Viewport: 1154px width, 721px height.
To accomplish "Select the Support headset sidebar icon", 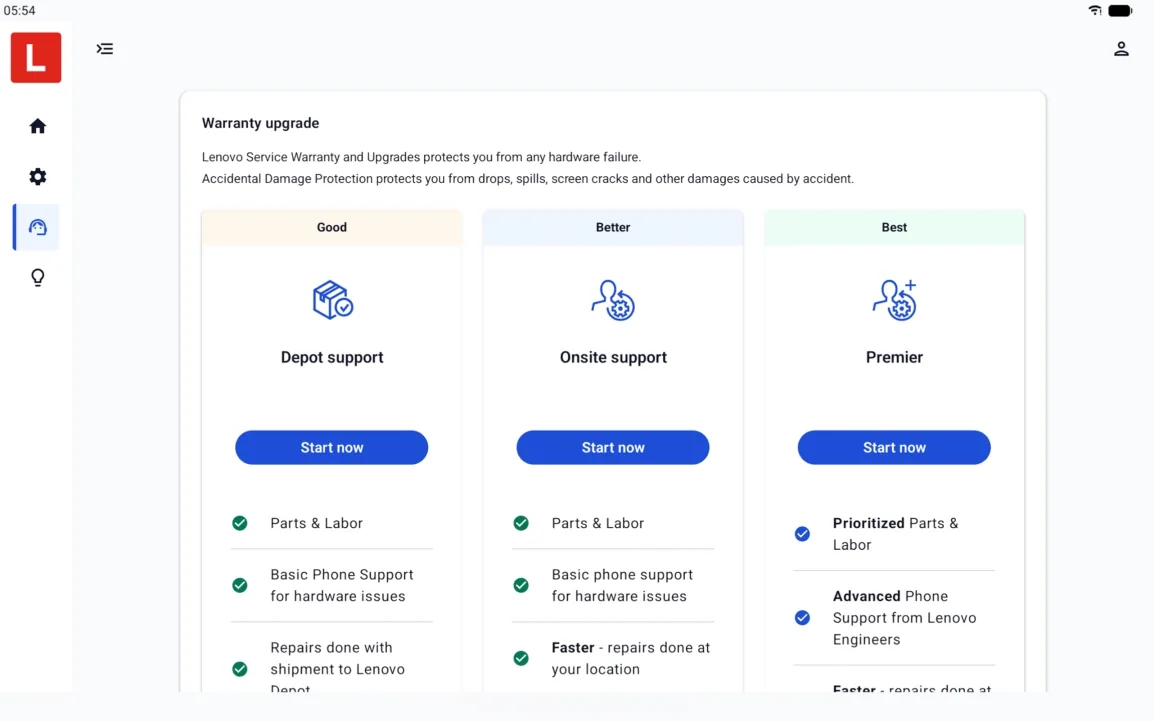I will pos(38,227).
